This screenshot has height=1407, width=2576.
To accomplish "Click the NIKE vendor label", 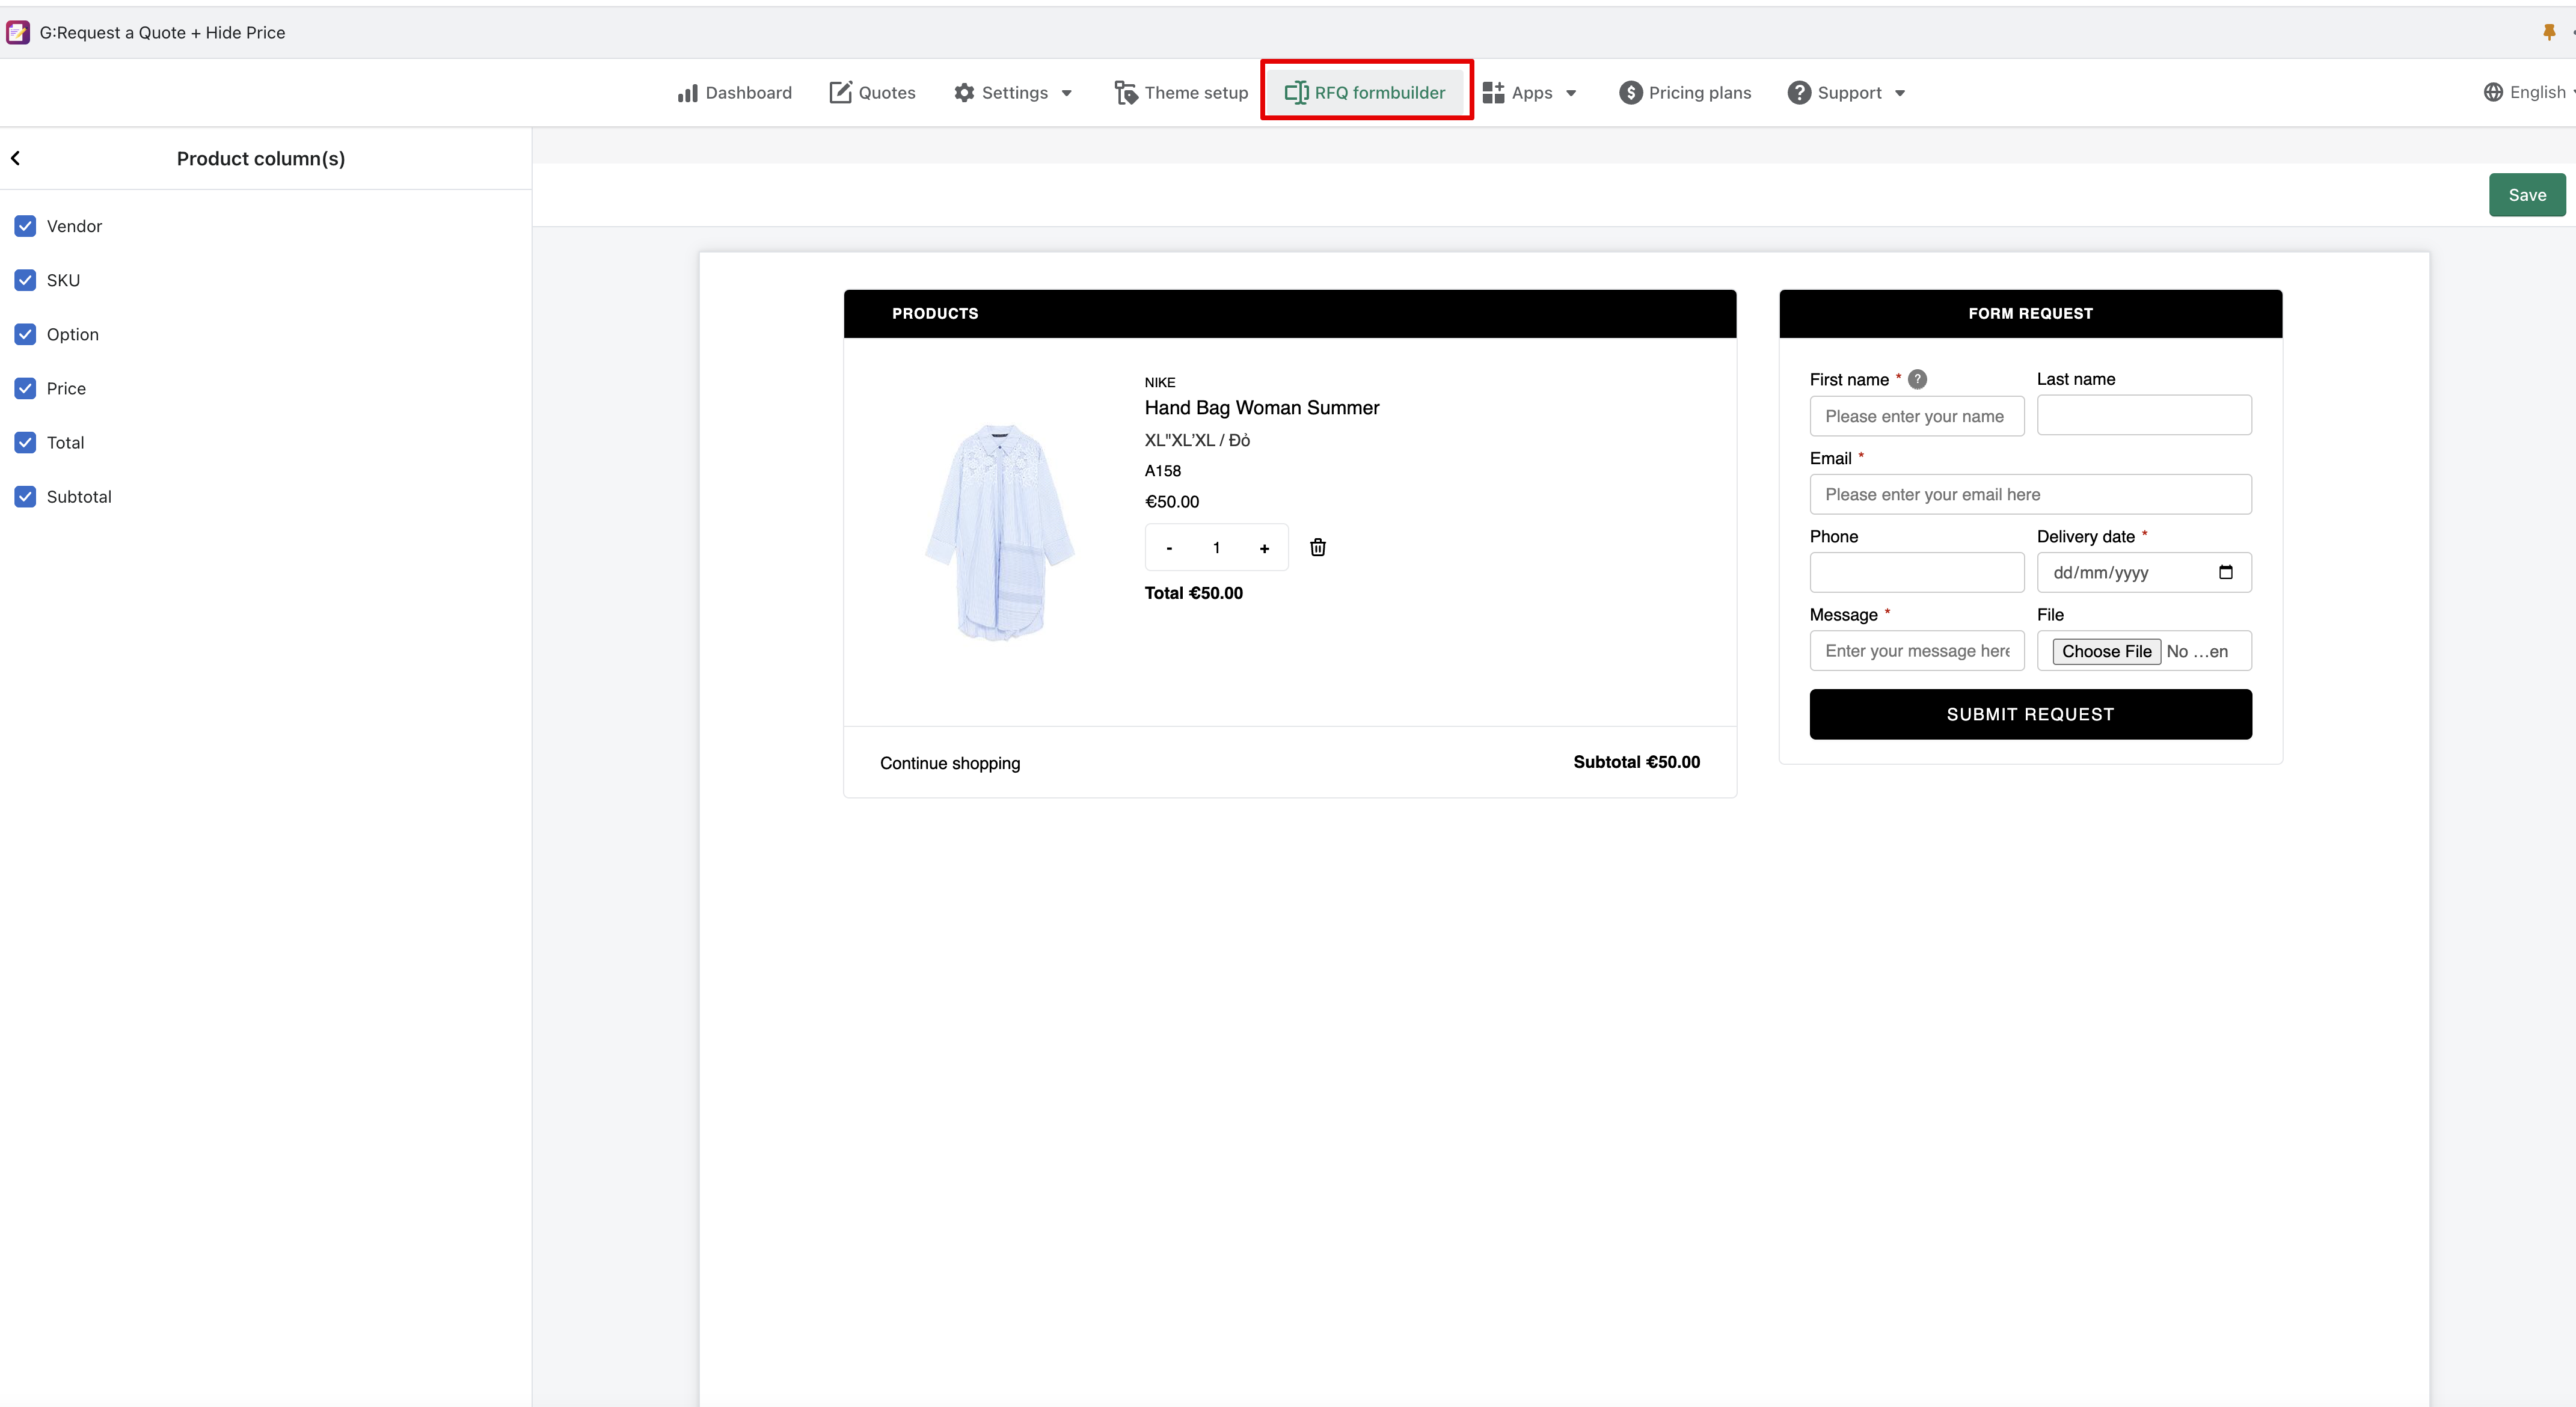I will [1160, 382].
